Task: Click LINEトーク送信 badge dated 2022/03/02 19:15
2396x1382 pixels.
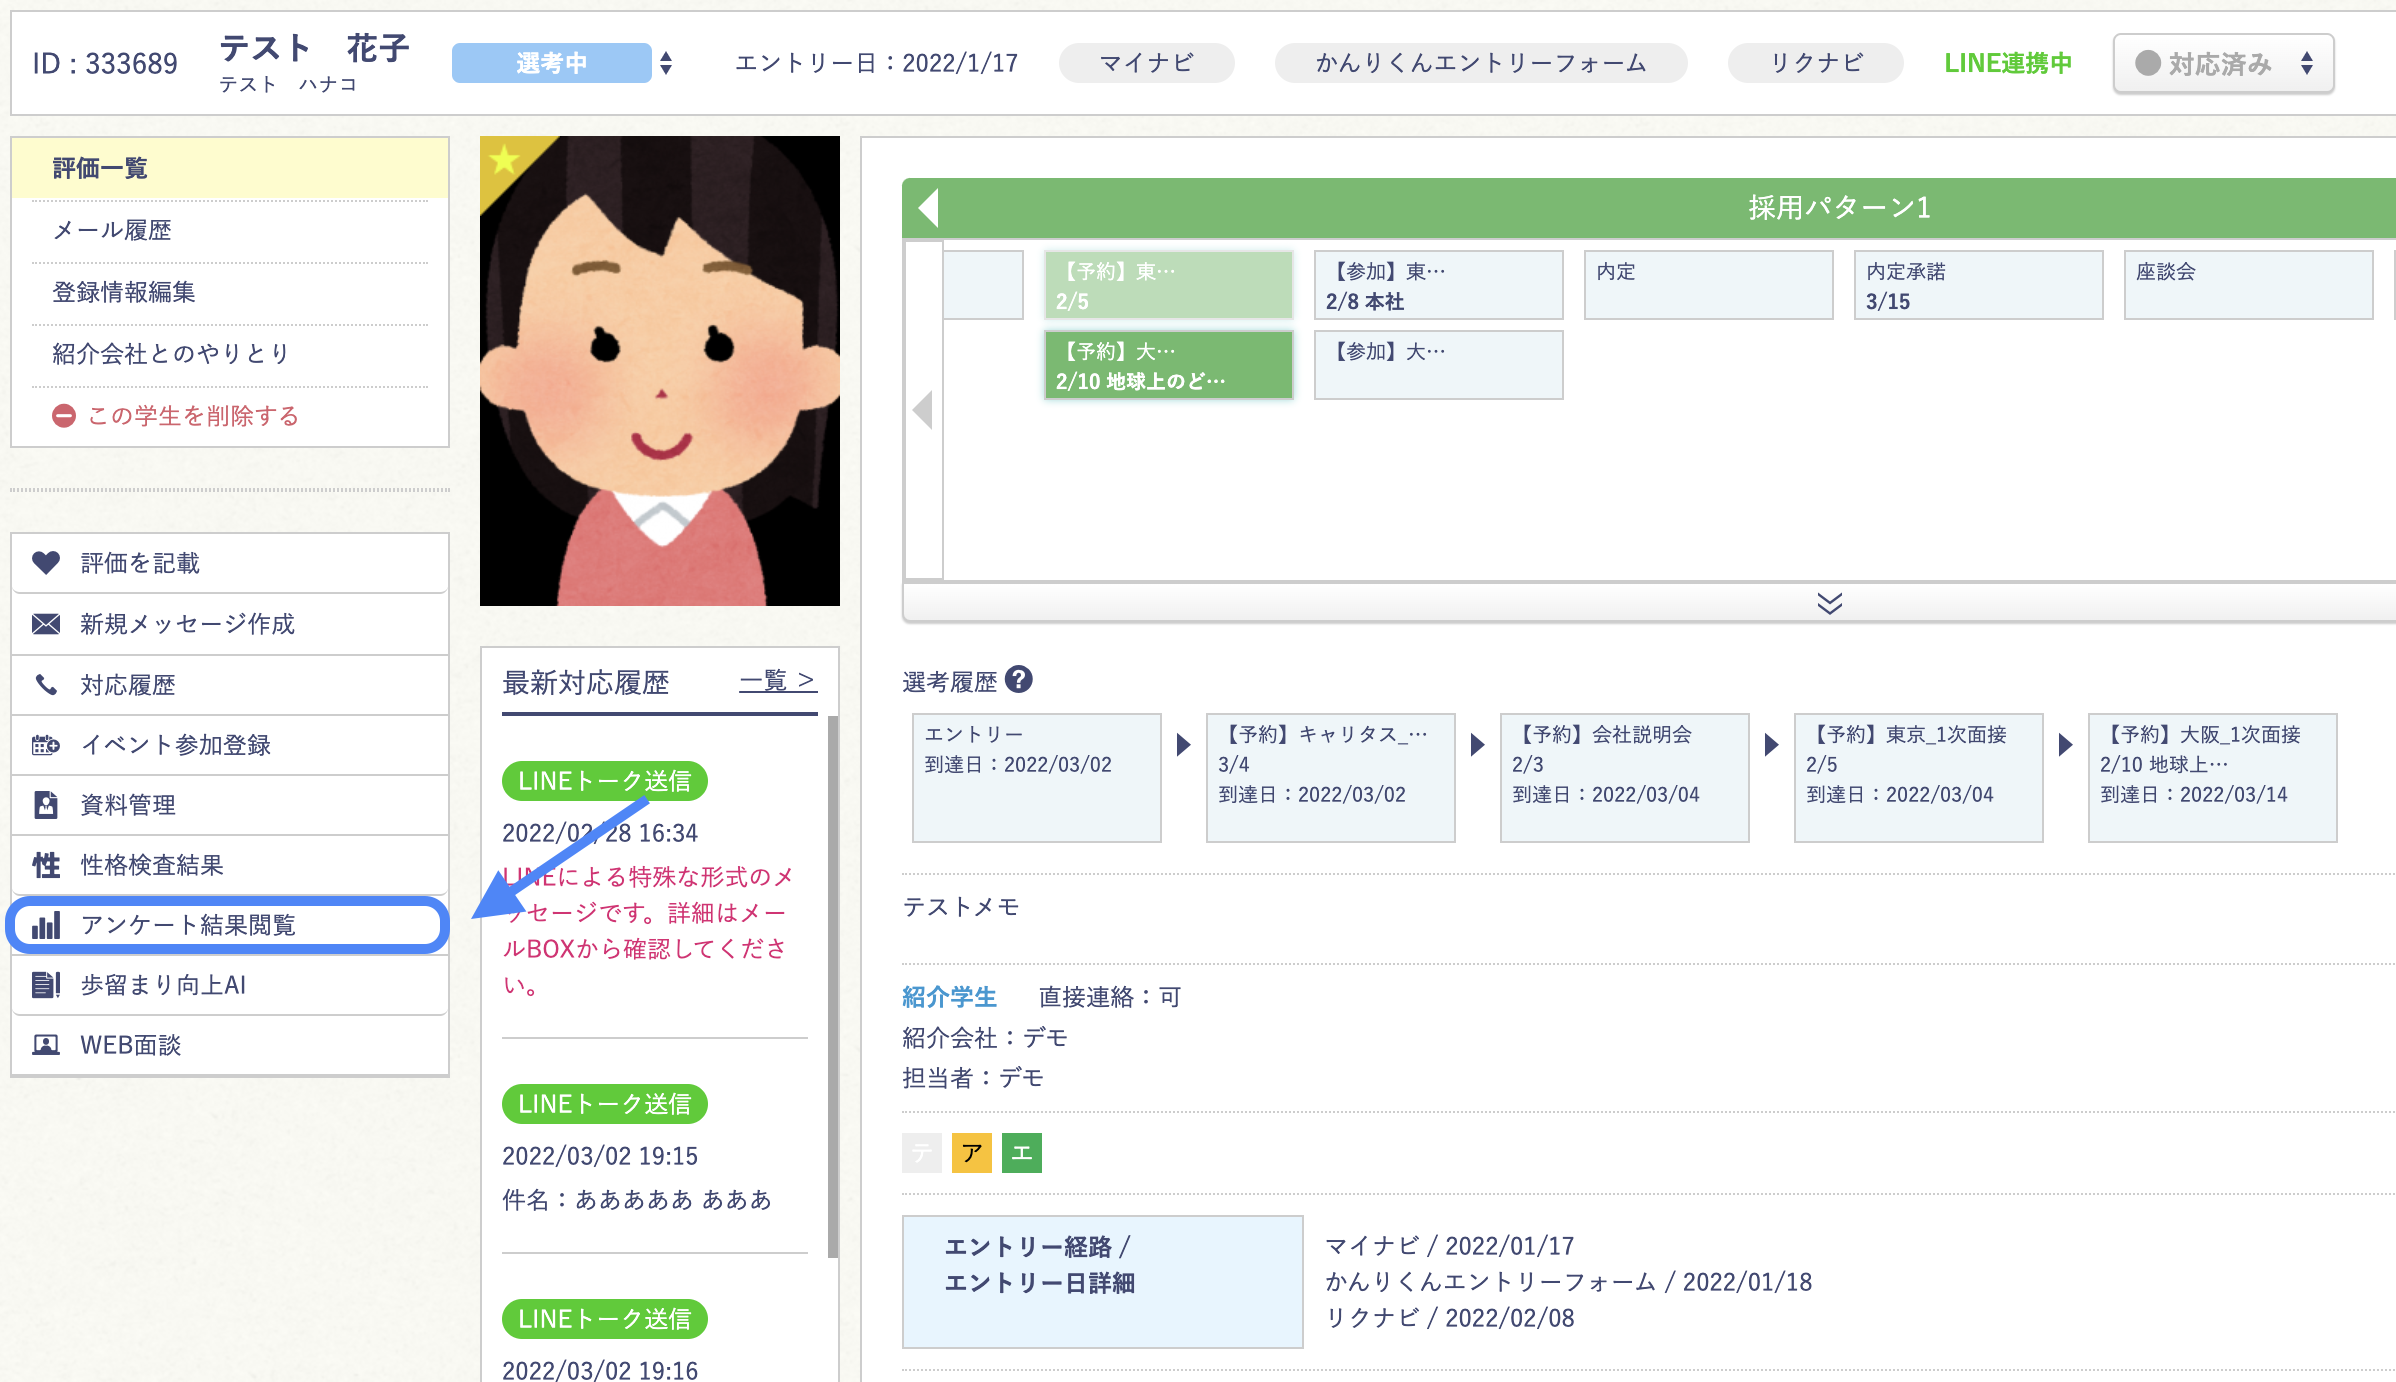Action: [604, 1104]
